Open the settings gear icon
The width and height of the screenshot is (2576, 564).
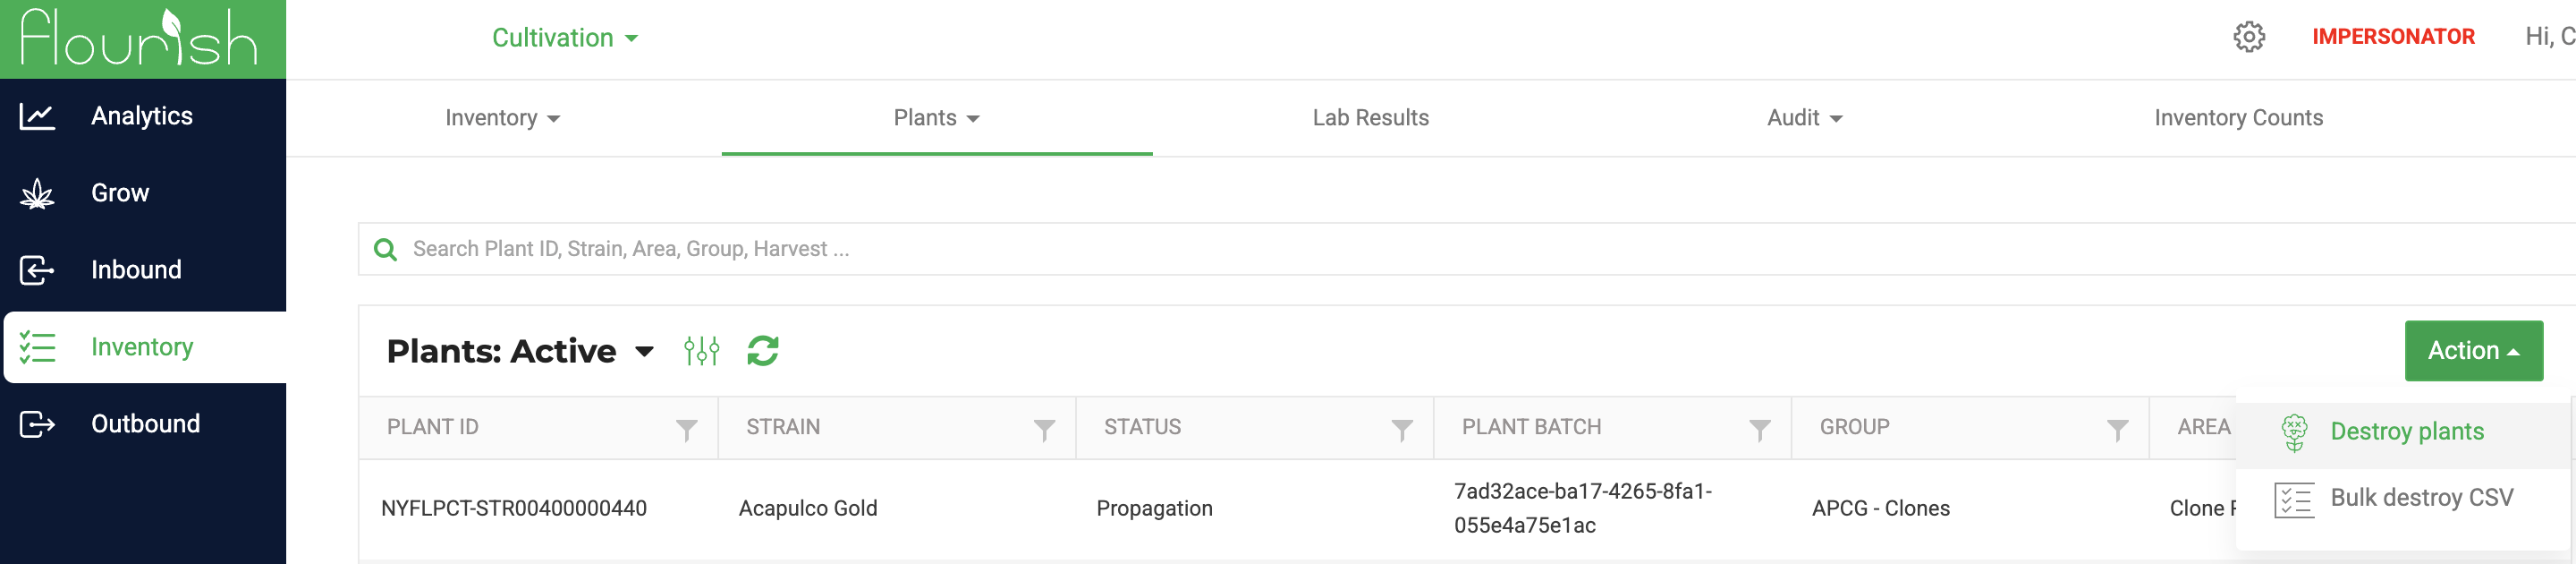(x=2249, y=37)
